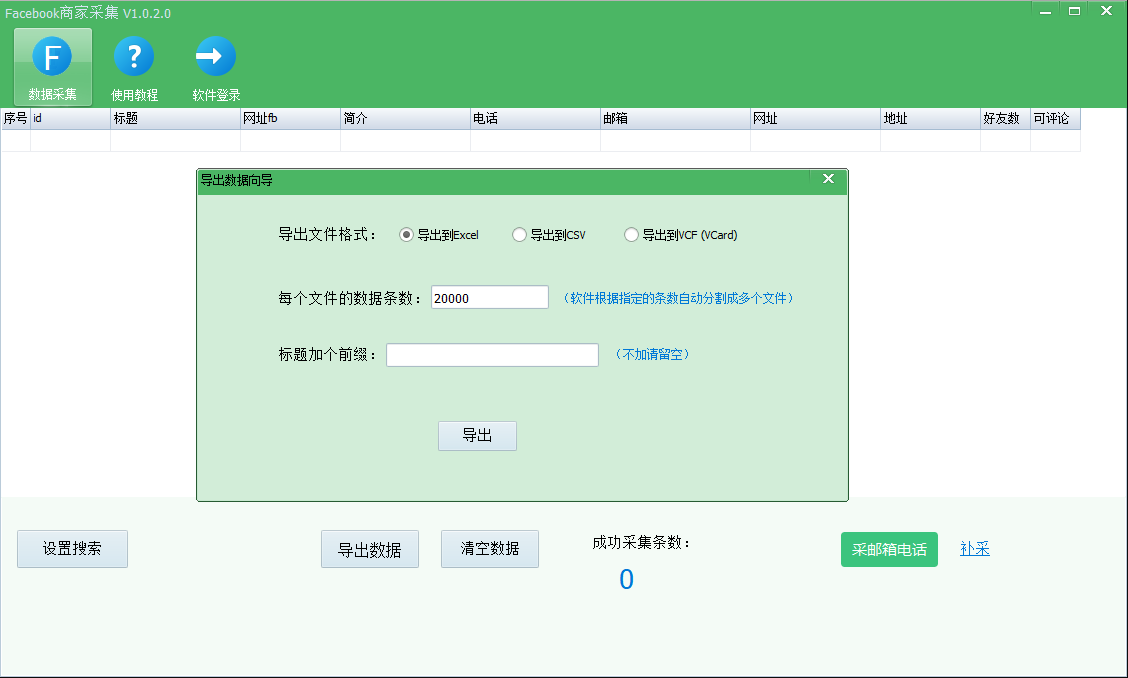Click the 软件登录 arrow icon
1128x678 pixels.
(x=216, y=68)
